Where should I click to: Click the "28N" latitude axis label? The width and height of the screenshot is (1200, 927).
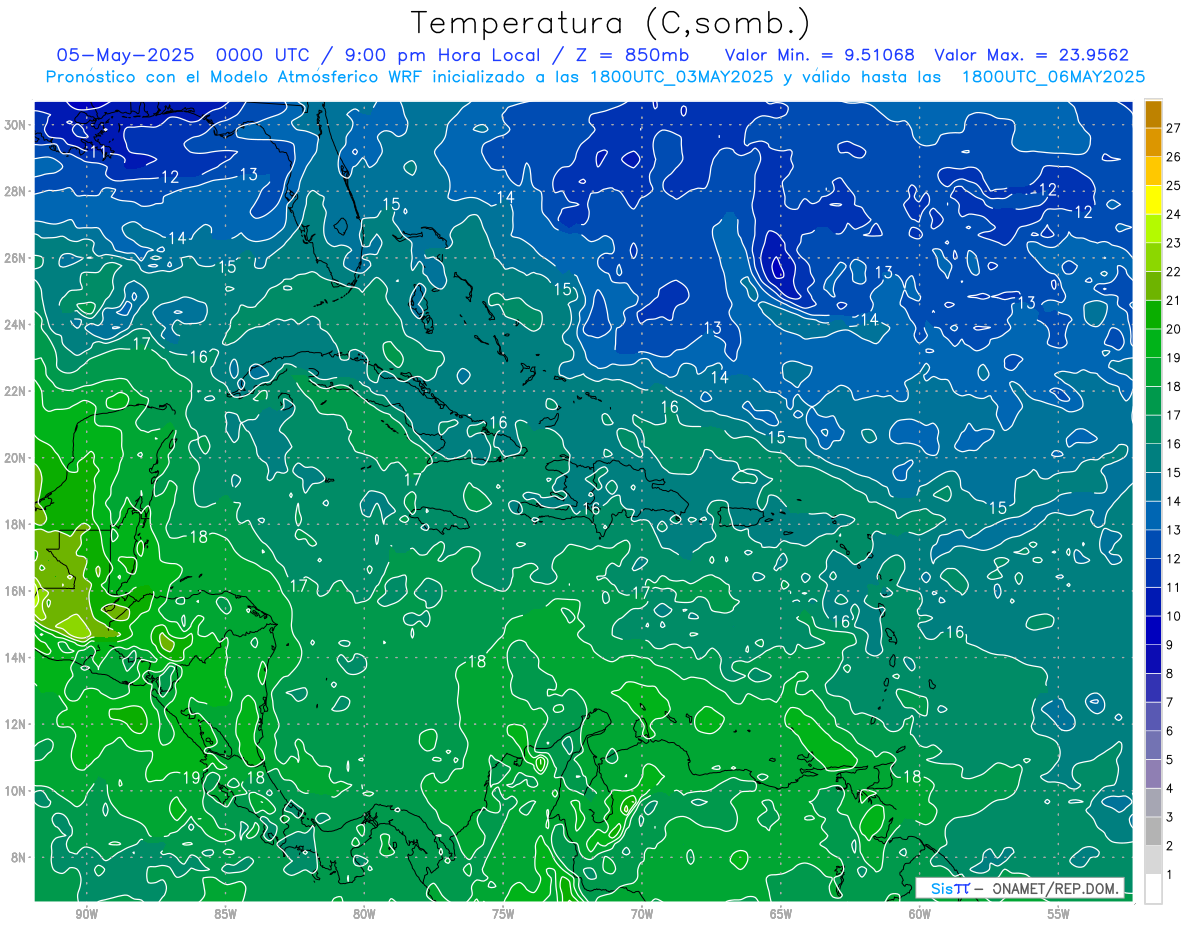(x=13, y=191)
